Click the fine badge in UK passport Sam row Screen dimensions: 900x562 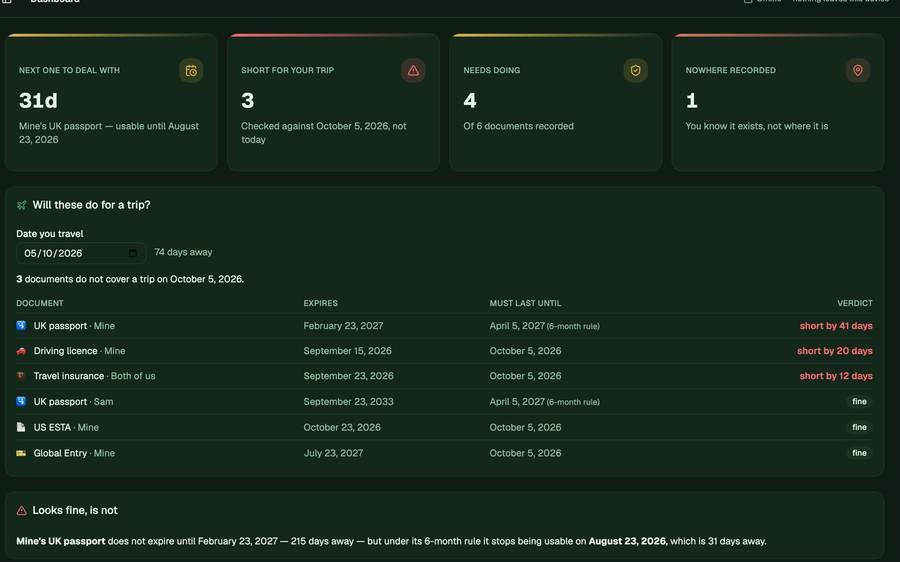[x=859, y=401]
